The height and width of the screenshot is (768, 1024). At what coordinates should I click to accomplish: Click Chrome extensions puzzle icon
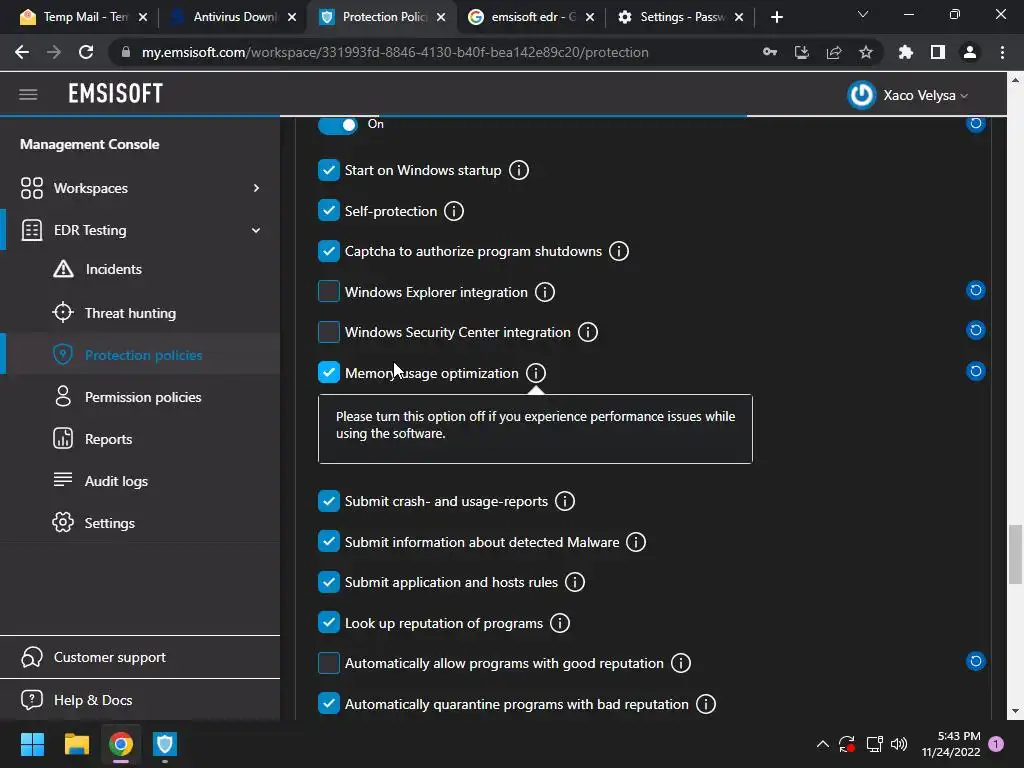905,52
